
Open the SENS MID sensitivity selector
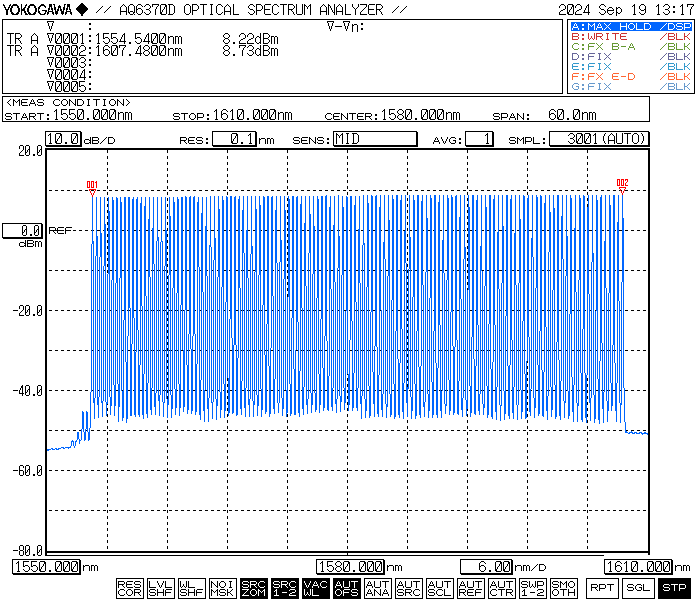(x=374, y=139)
